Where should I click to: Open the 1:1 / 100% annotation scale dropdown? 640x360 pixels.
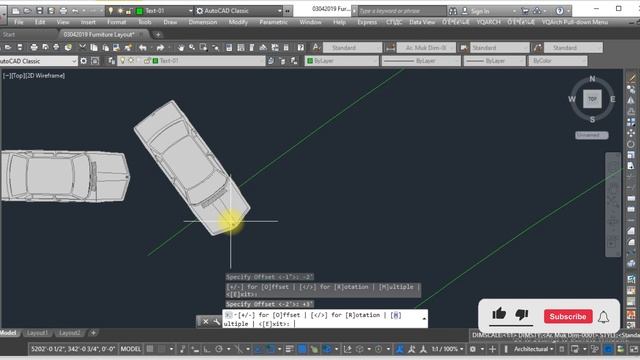(x=447, y=349)
